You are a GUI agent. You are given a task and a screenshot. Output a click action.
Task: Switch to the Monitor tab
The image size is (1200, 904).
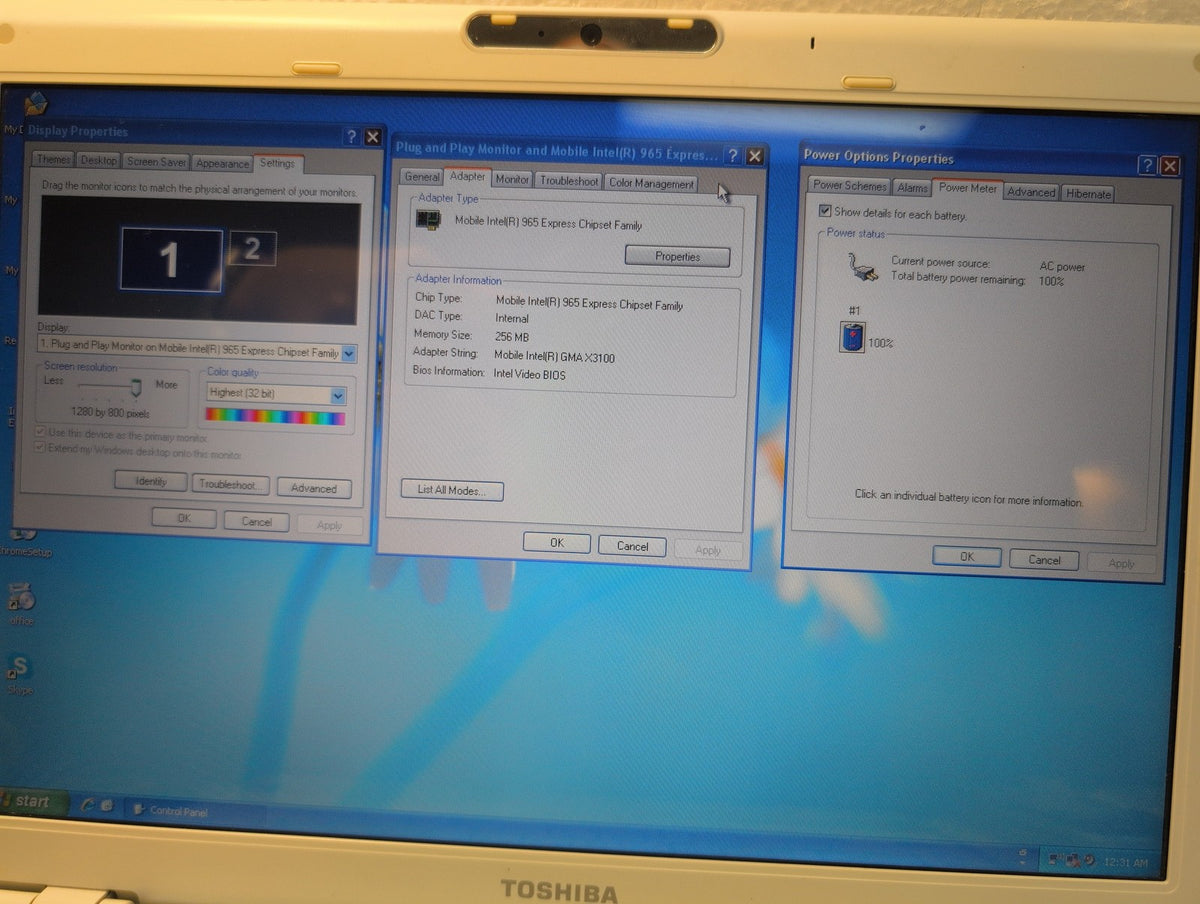pos(512,179)
